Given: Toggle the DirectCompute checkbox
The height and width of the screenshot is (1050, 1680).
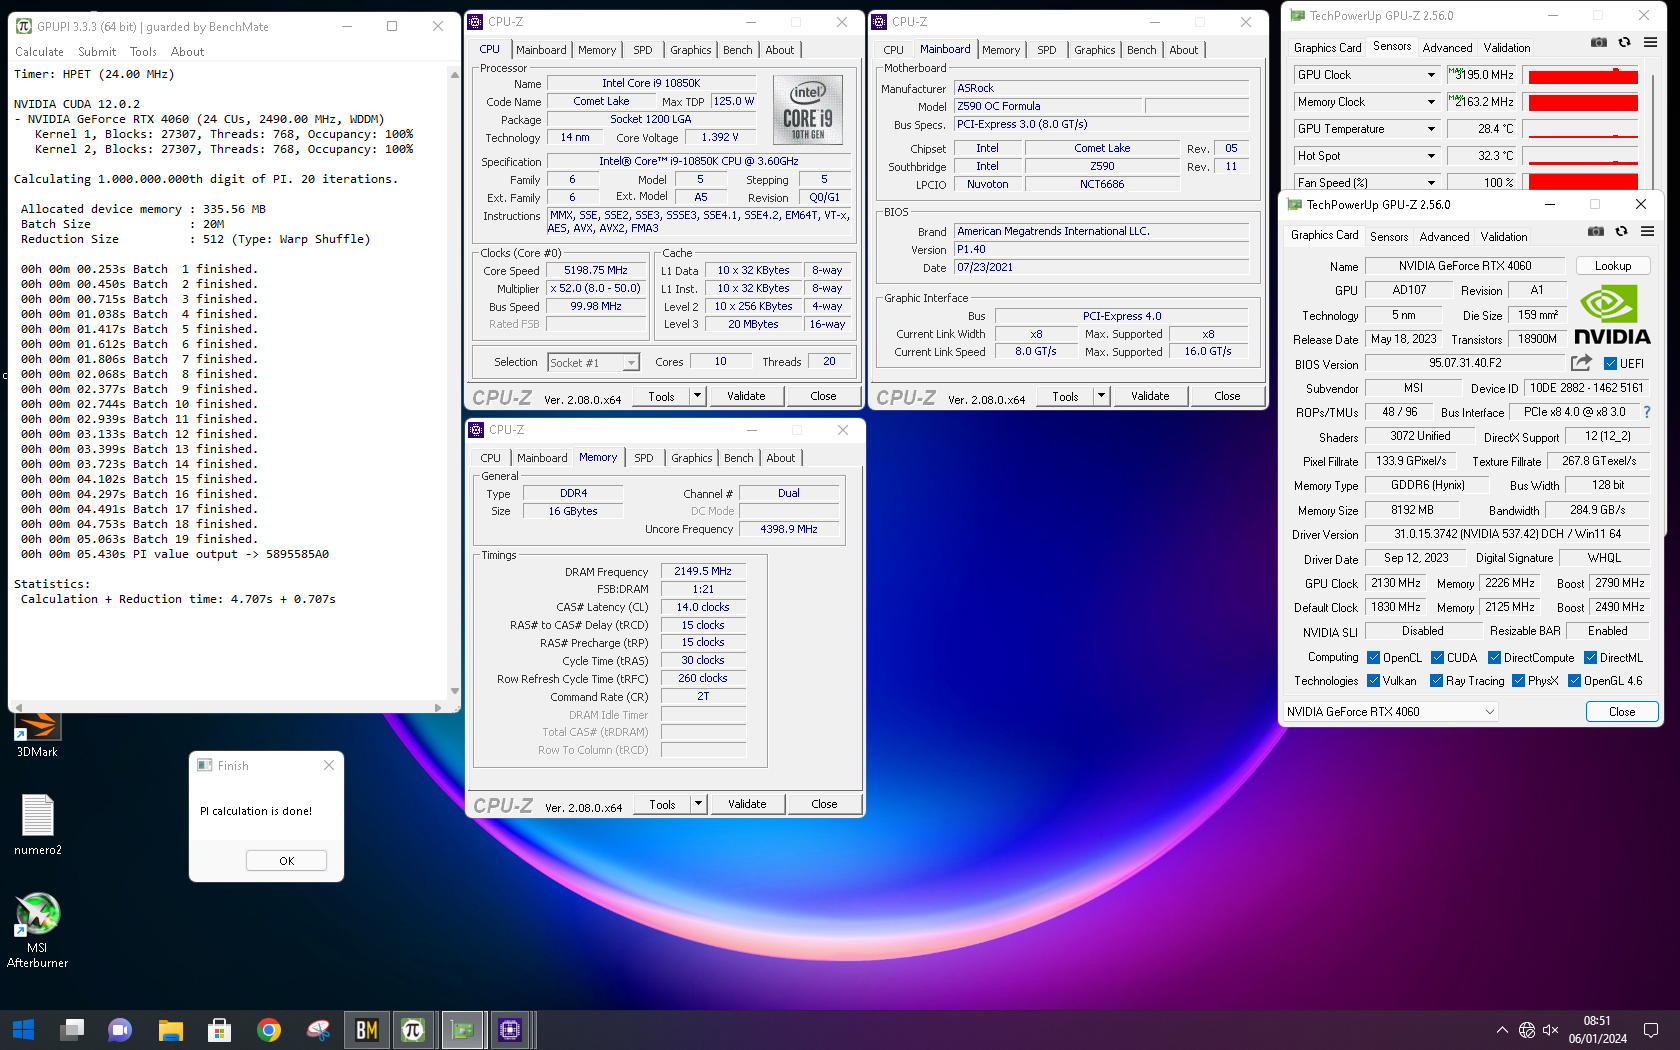Looking at the screenshot, I should pyautogui.click(x=1494, y=658).
